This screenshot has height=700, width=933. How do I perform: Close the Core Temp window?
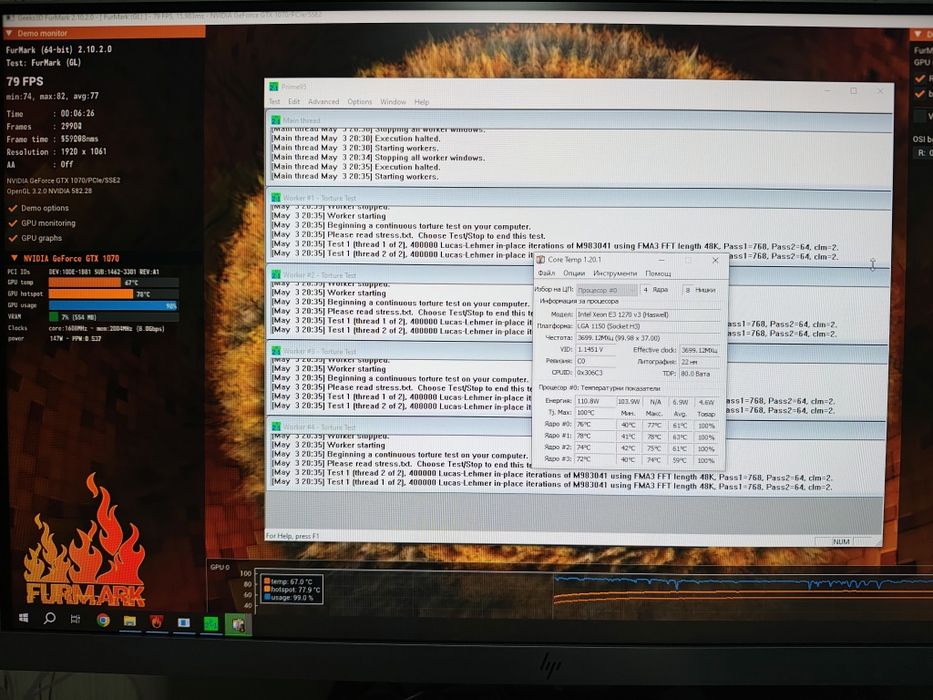pyautogui.click(x=715, y=260)
